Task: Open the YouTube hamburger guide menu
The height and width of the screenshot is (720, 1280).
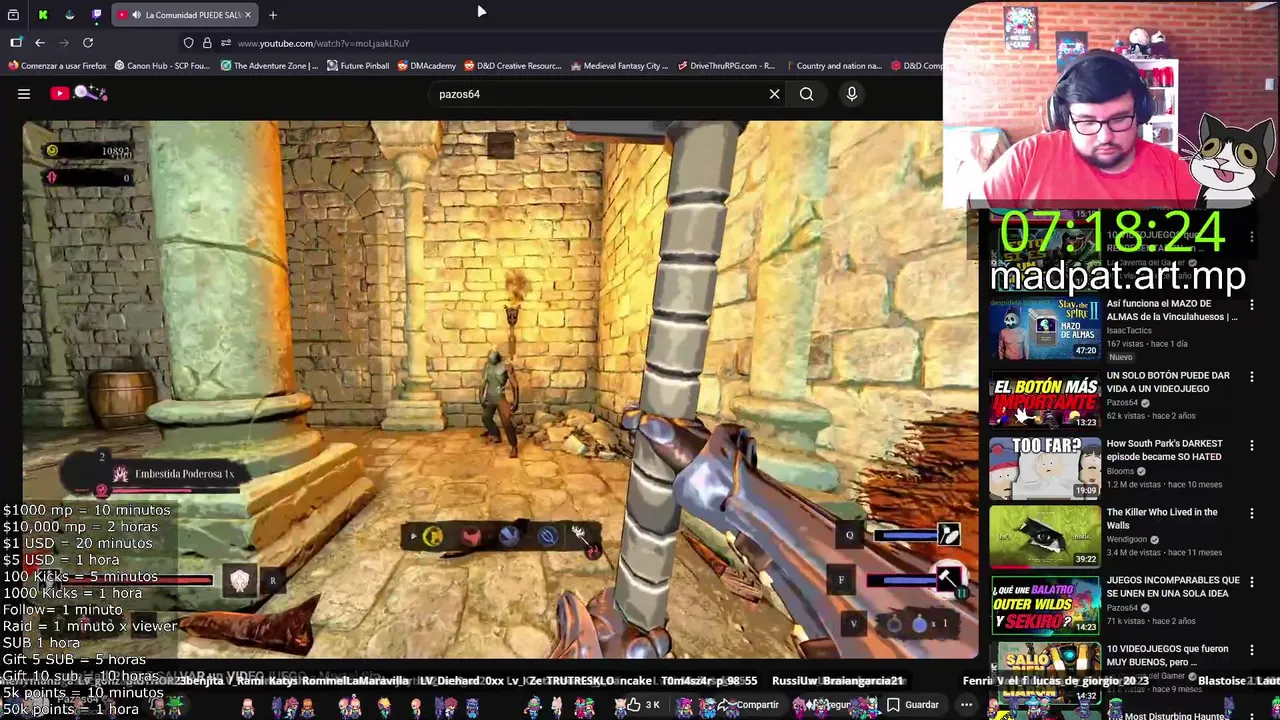Action: (x=24, y=94)
